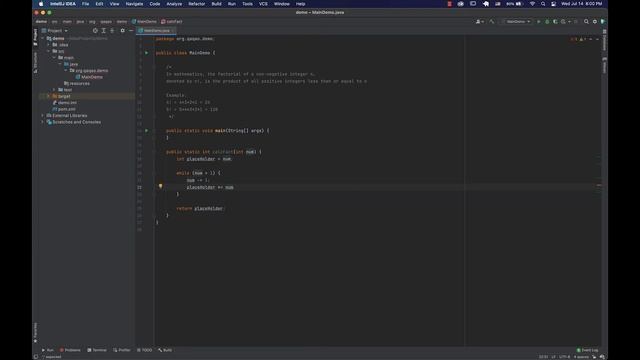Click the green Run toolbar icon
The height and width of the screenshot is (360, 640).
pyautogui.click(x=538, y=21)
